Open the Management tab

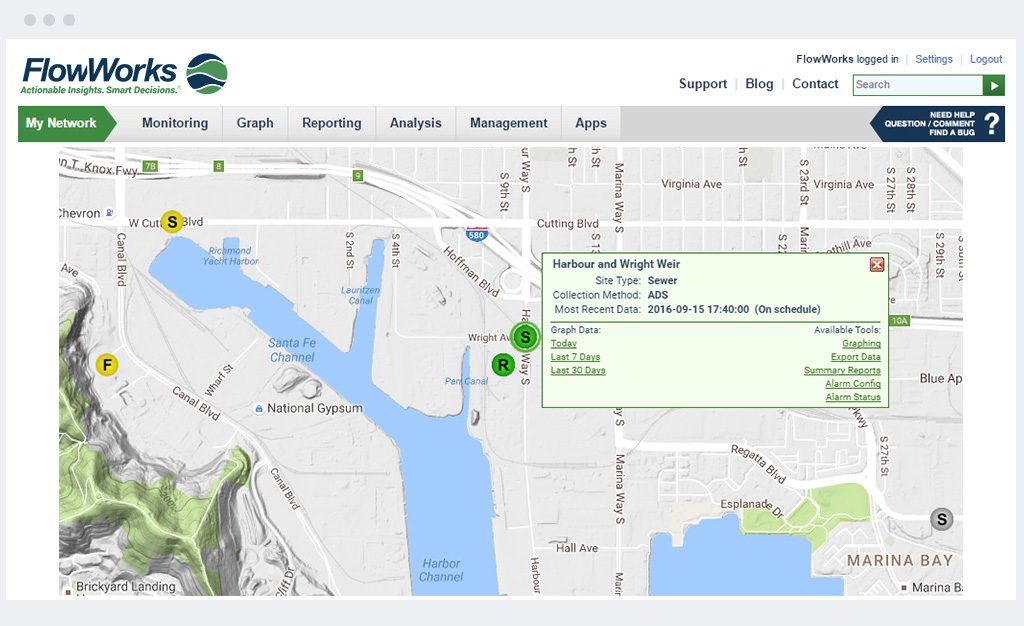[509, 123]
